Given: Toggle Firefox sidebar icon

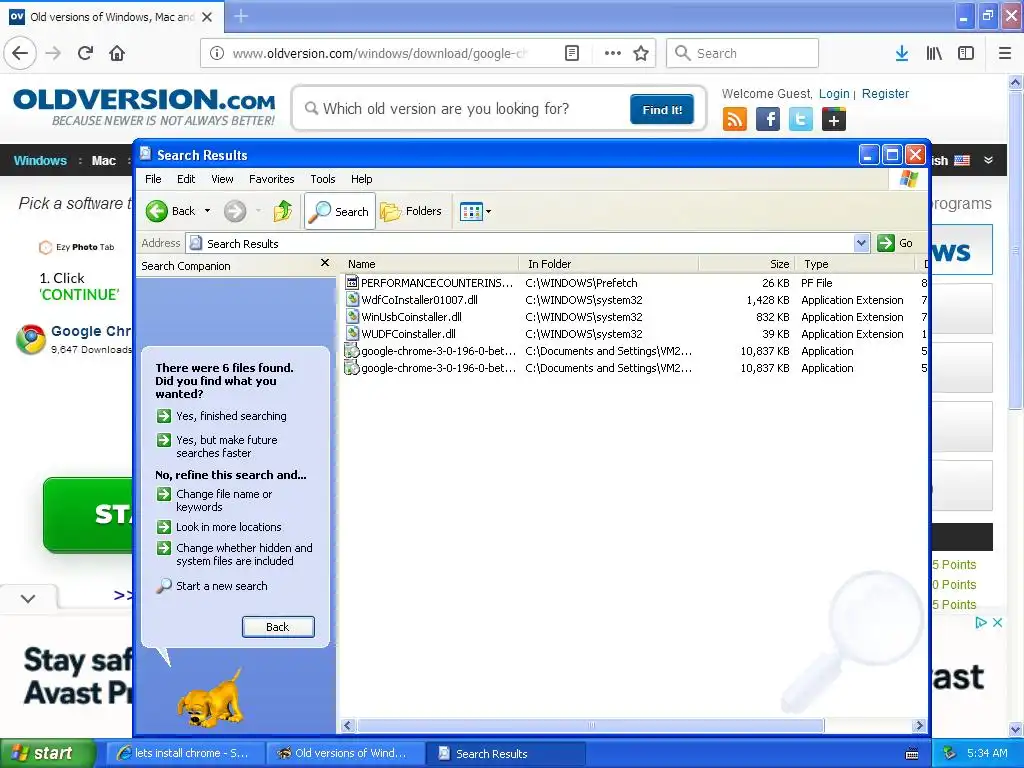Looking at the screenshot, I should coord(966,53).
